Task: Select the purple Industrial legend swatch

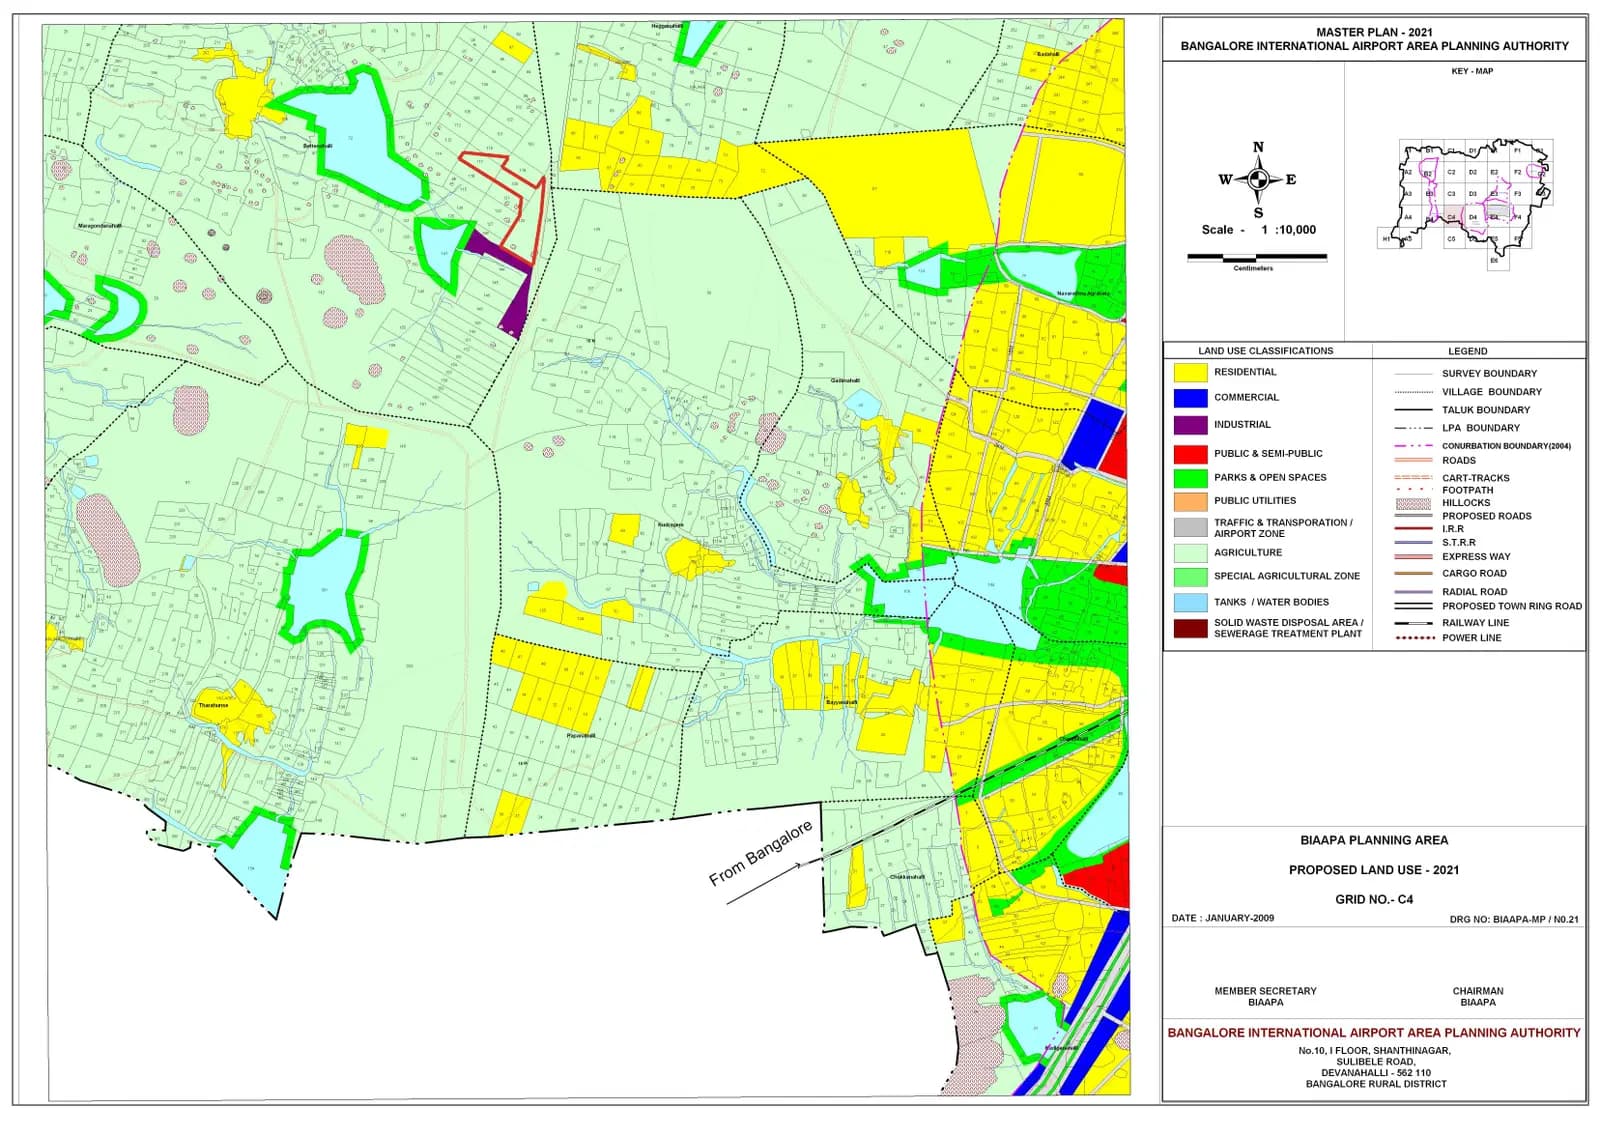Action: click(x=1190, y=425)
